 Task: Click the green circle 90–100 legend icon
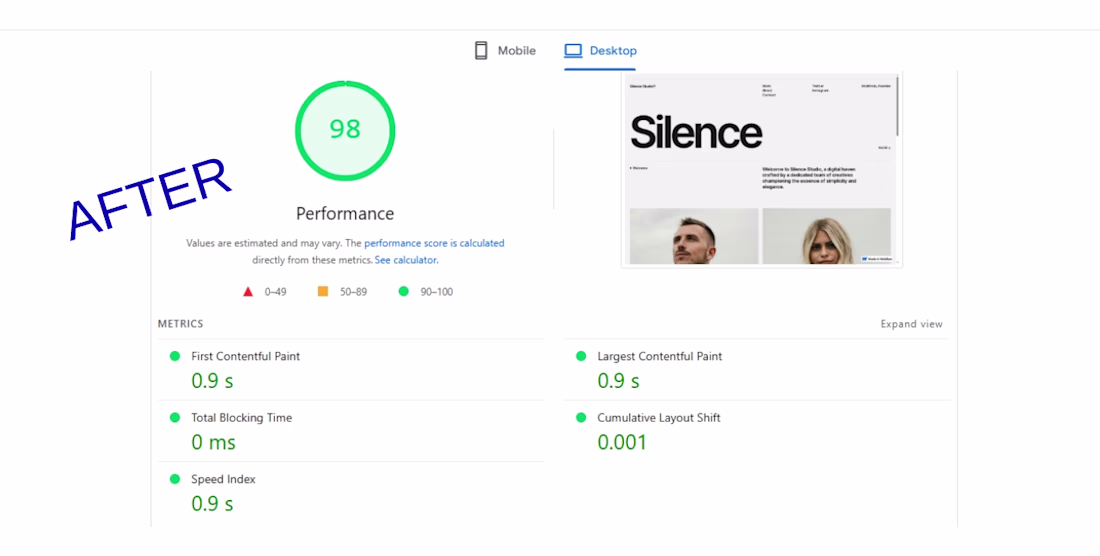pos(404,292)
